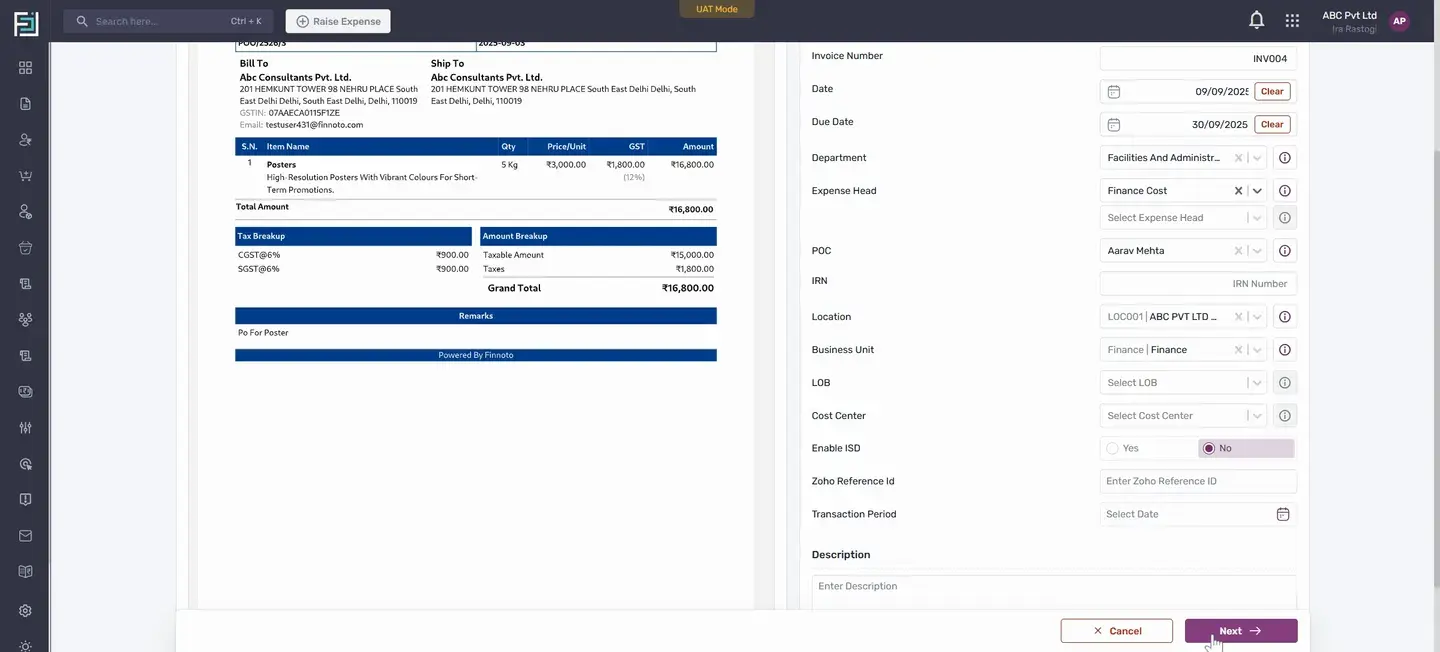The height and width of the screenshot is (652, 1440).
Task: Click the Finnoto logo at top left
Action: (26, 22)
